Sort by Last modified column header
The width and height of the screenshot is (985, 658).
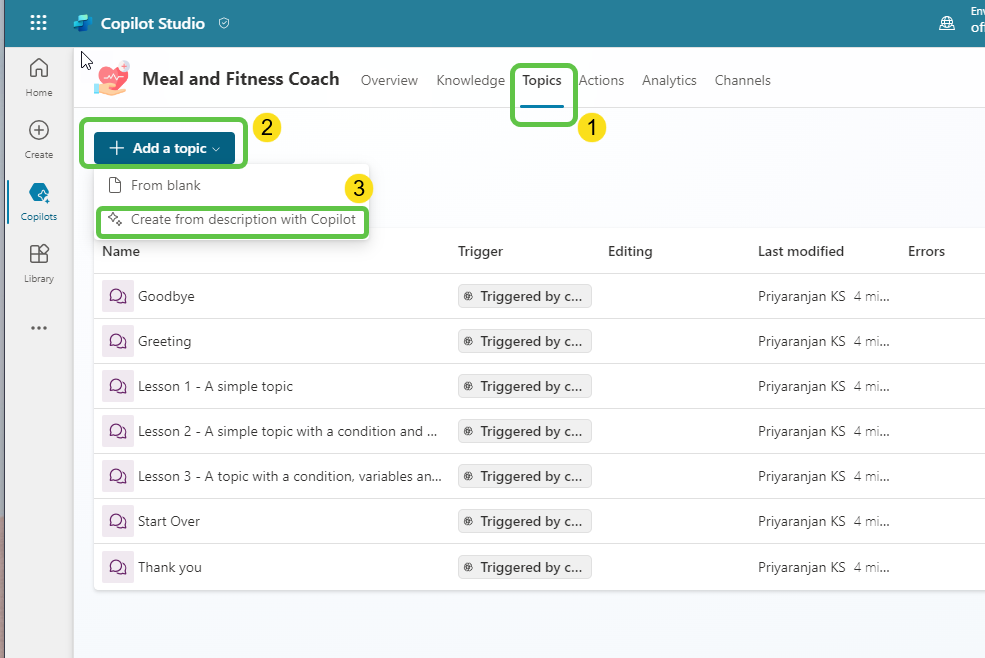coord(800,251)
